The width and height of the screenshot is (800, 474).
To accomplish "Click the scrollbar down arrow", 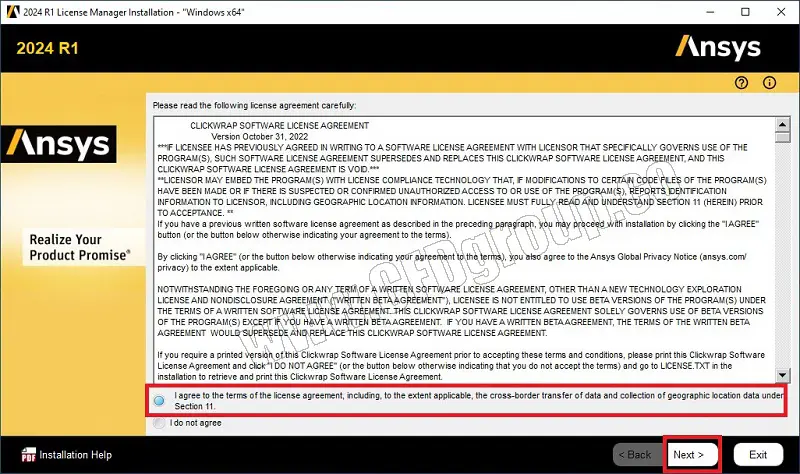I will click(782, 376).
